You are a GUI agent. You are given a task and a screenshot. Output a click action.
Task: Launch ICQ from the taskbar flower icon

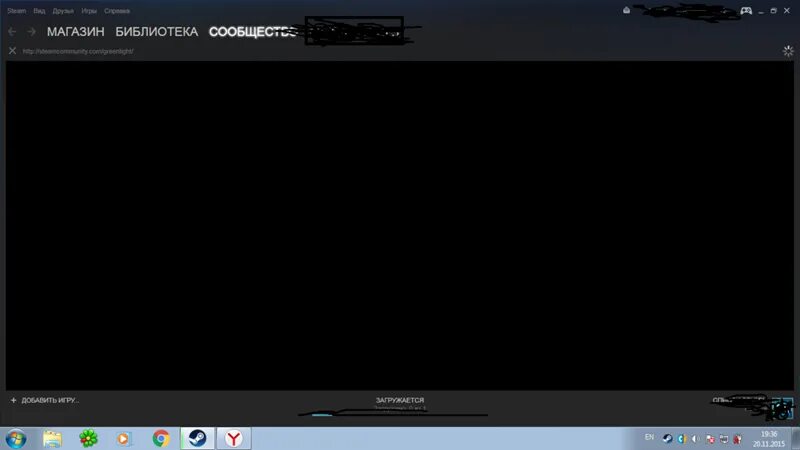88,439
